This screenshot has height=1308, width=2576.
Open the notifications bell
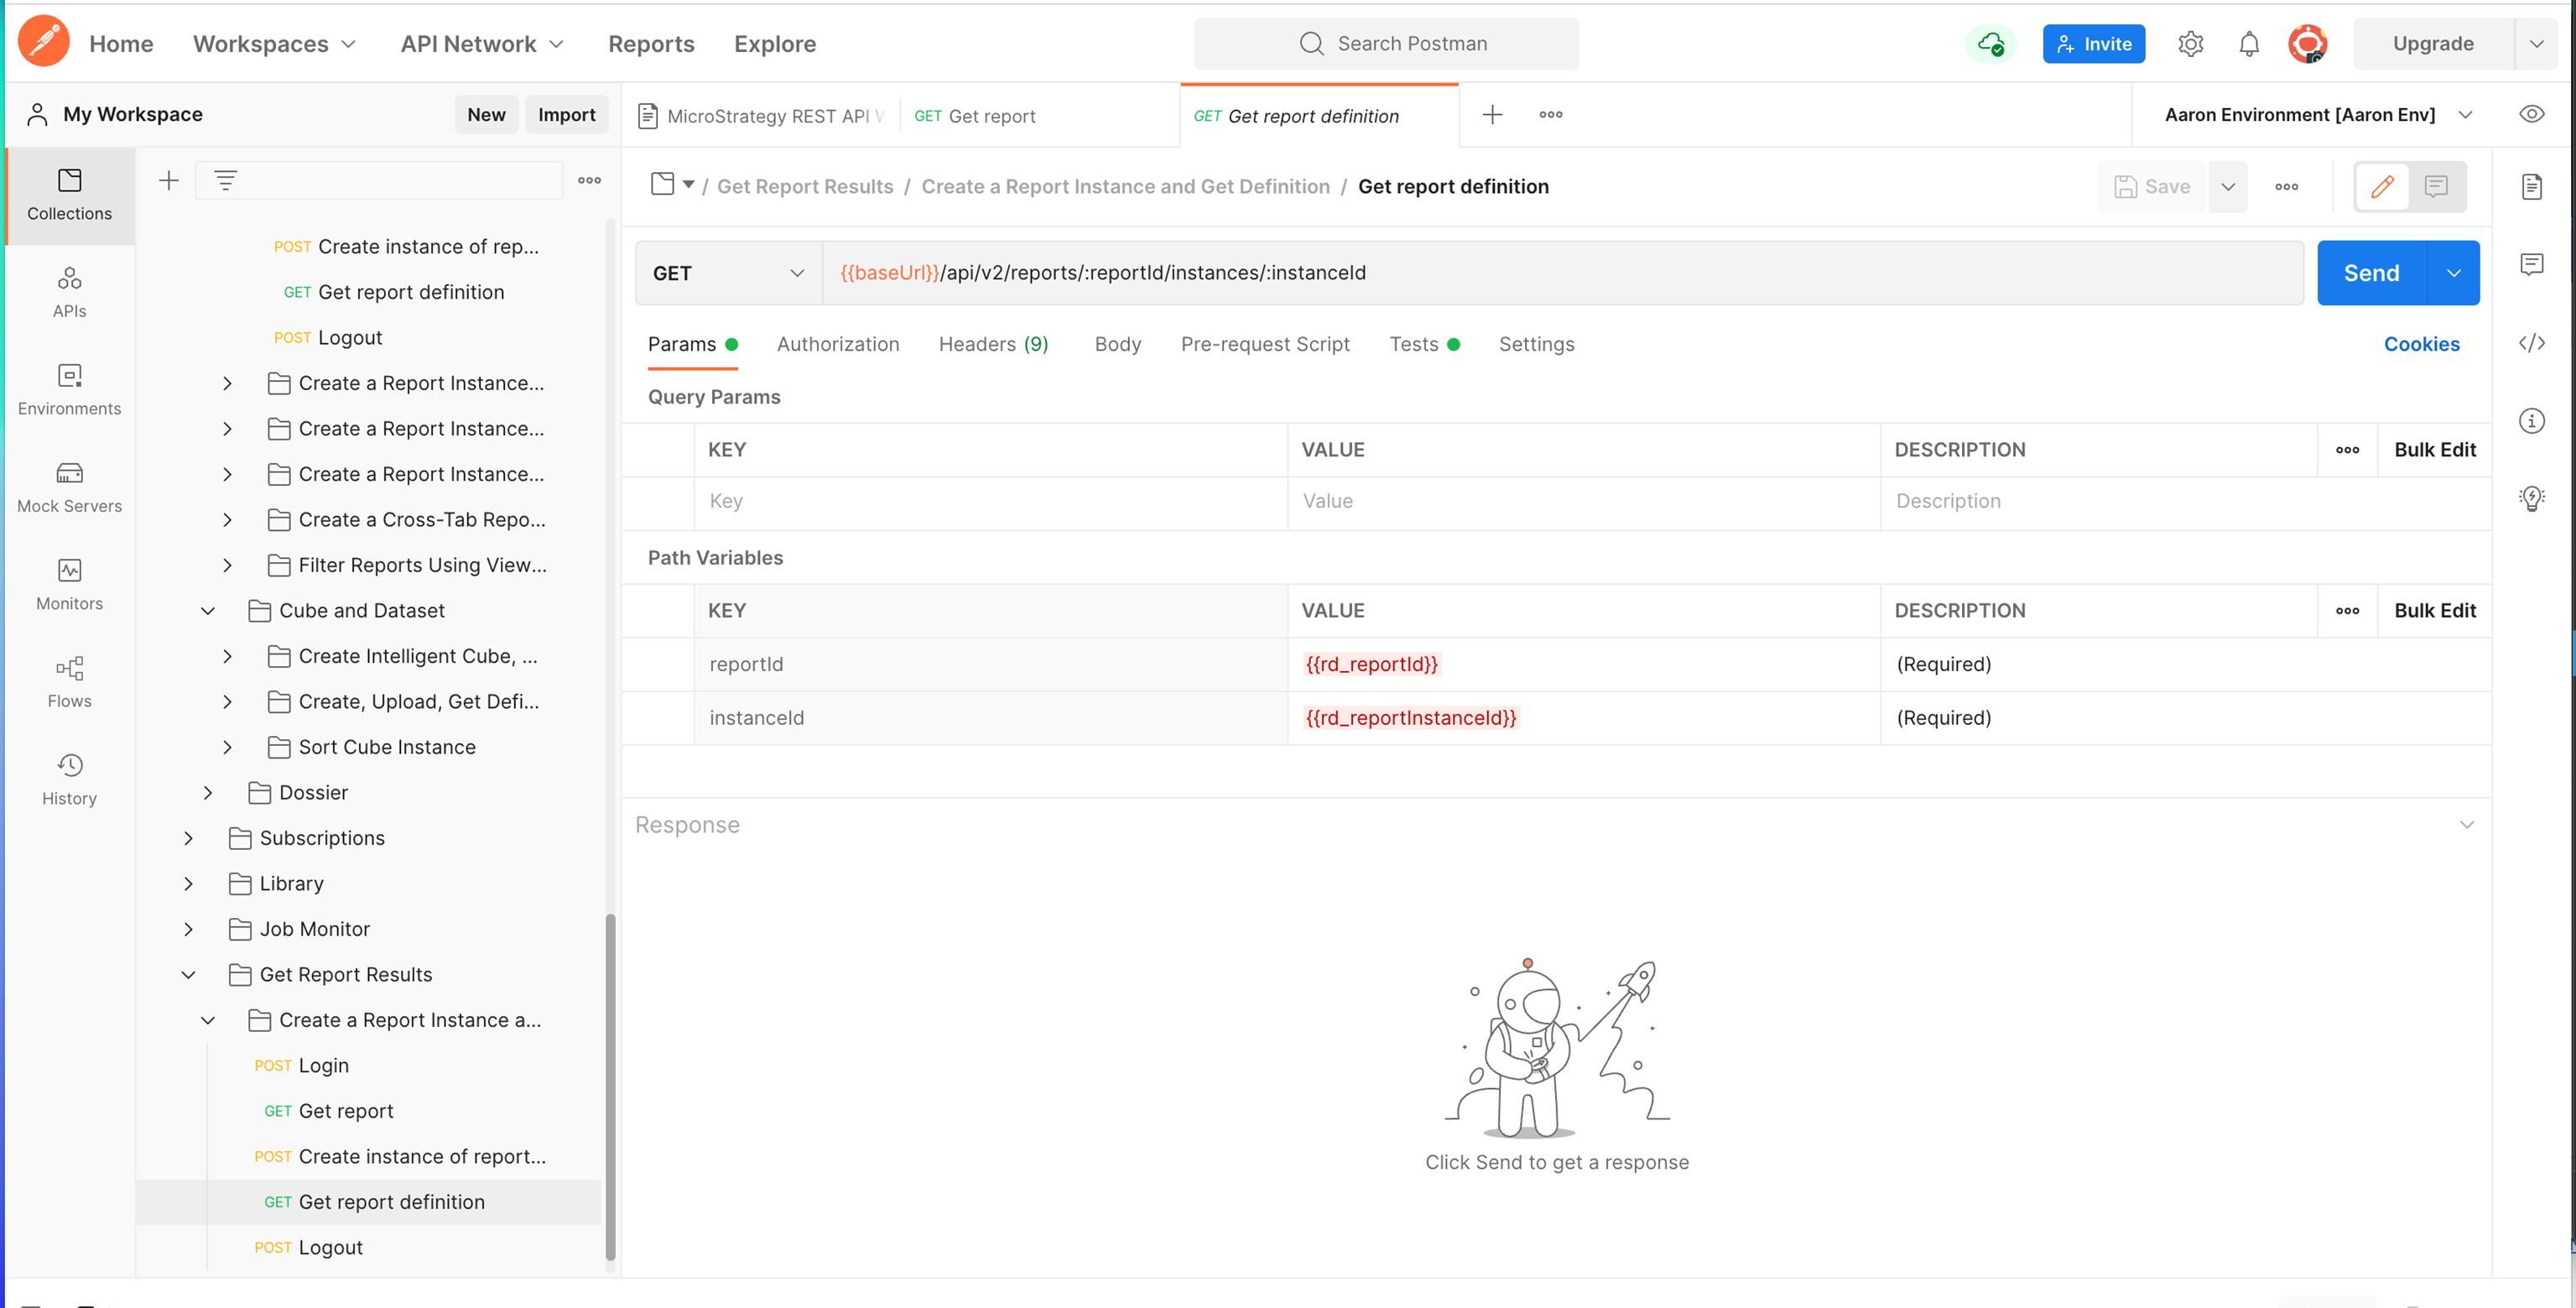(x=2248, y=43)
